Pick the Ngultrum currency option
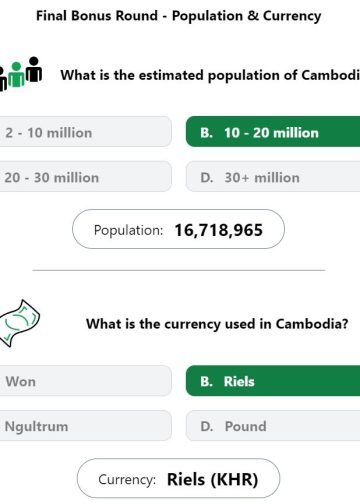Viewport: 360px width, 504px height. coord(86,426)
